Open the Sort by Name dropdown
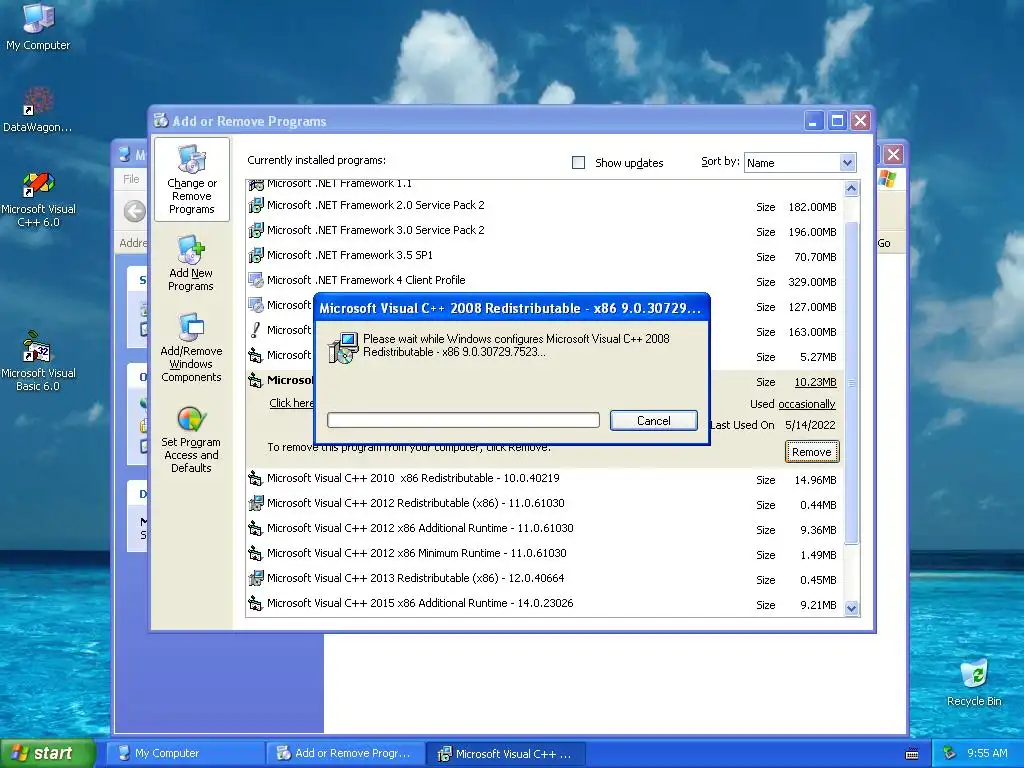Screen dimensions: 1024x768 coord(799,163)
